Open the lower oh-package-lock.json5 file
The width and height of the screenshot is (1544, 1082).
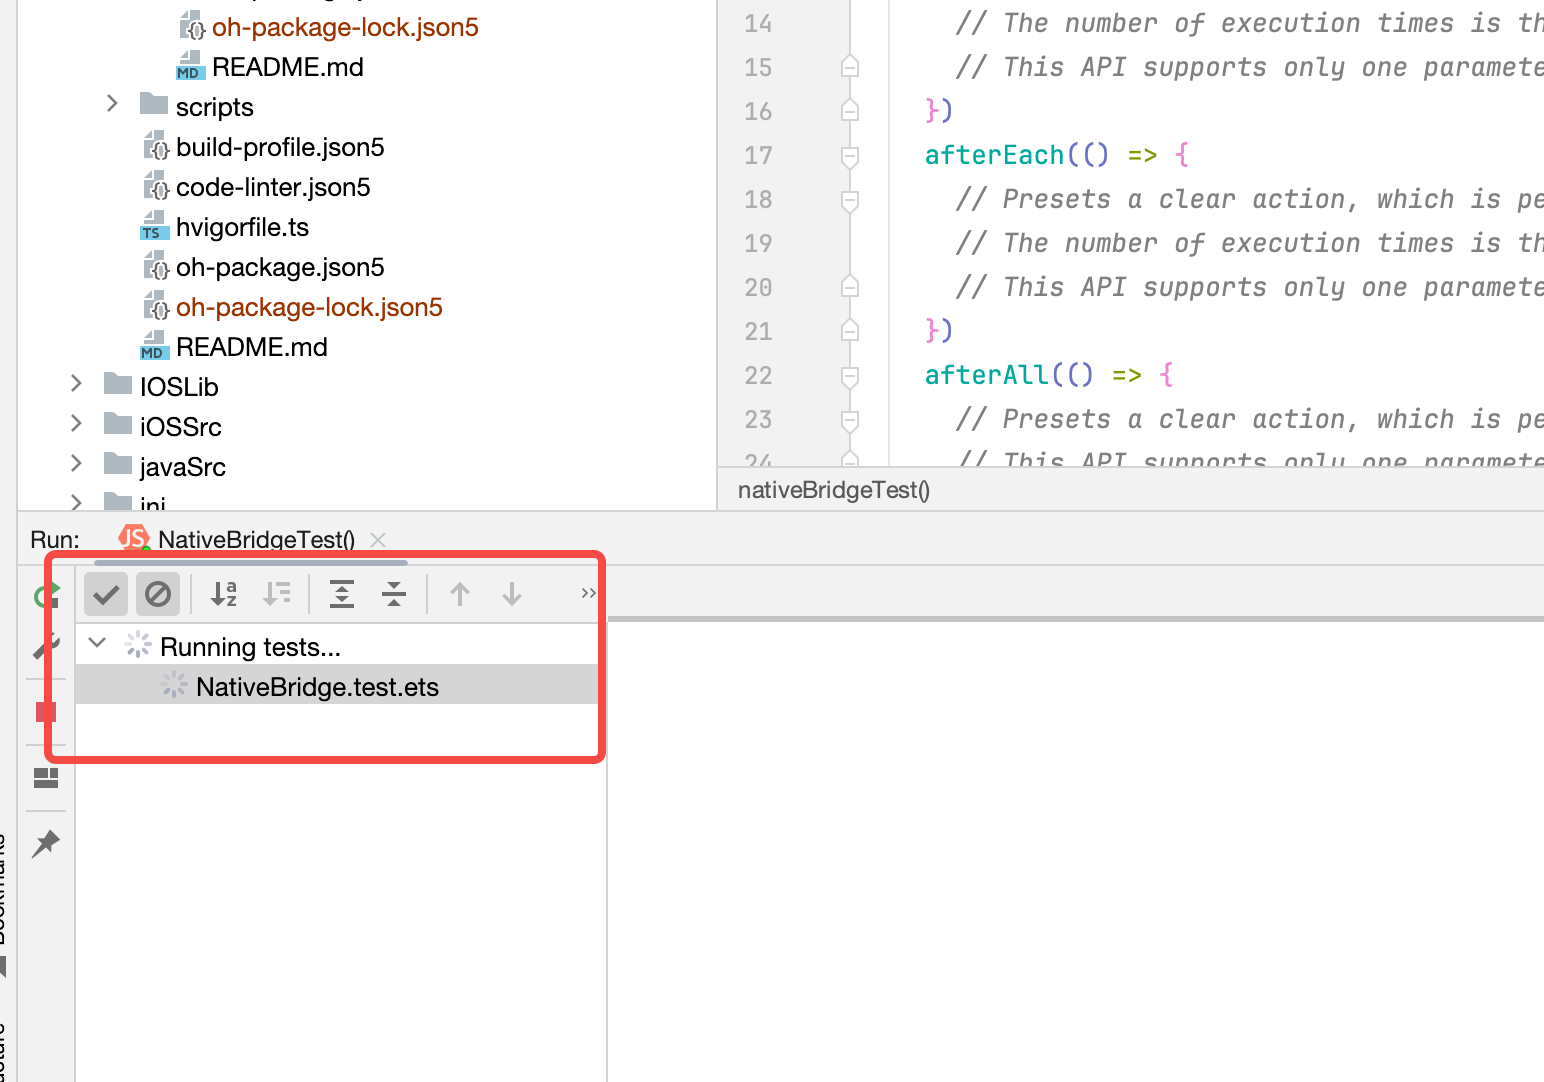[x=309, y=307]
